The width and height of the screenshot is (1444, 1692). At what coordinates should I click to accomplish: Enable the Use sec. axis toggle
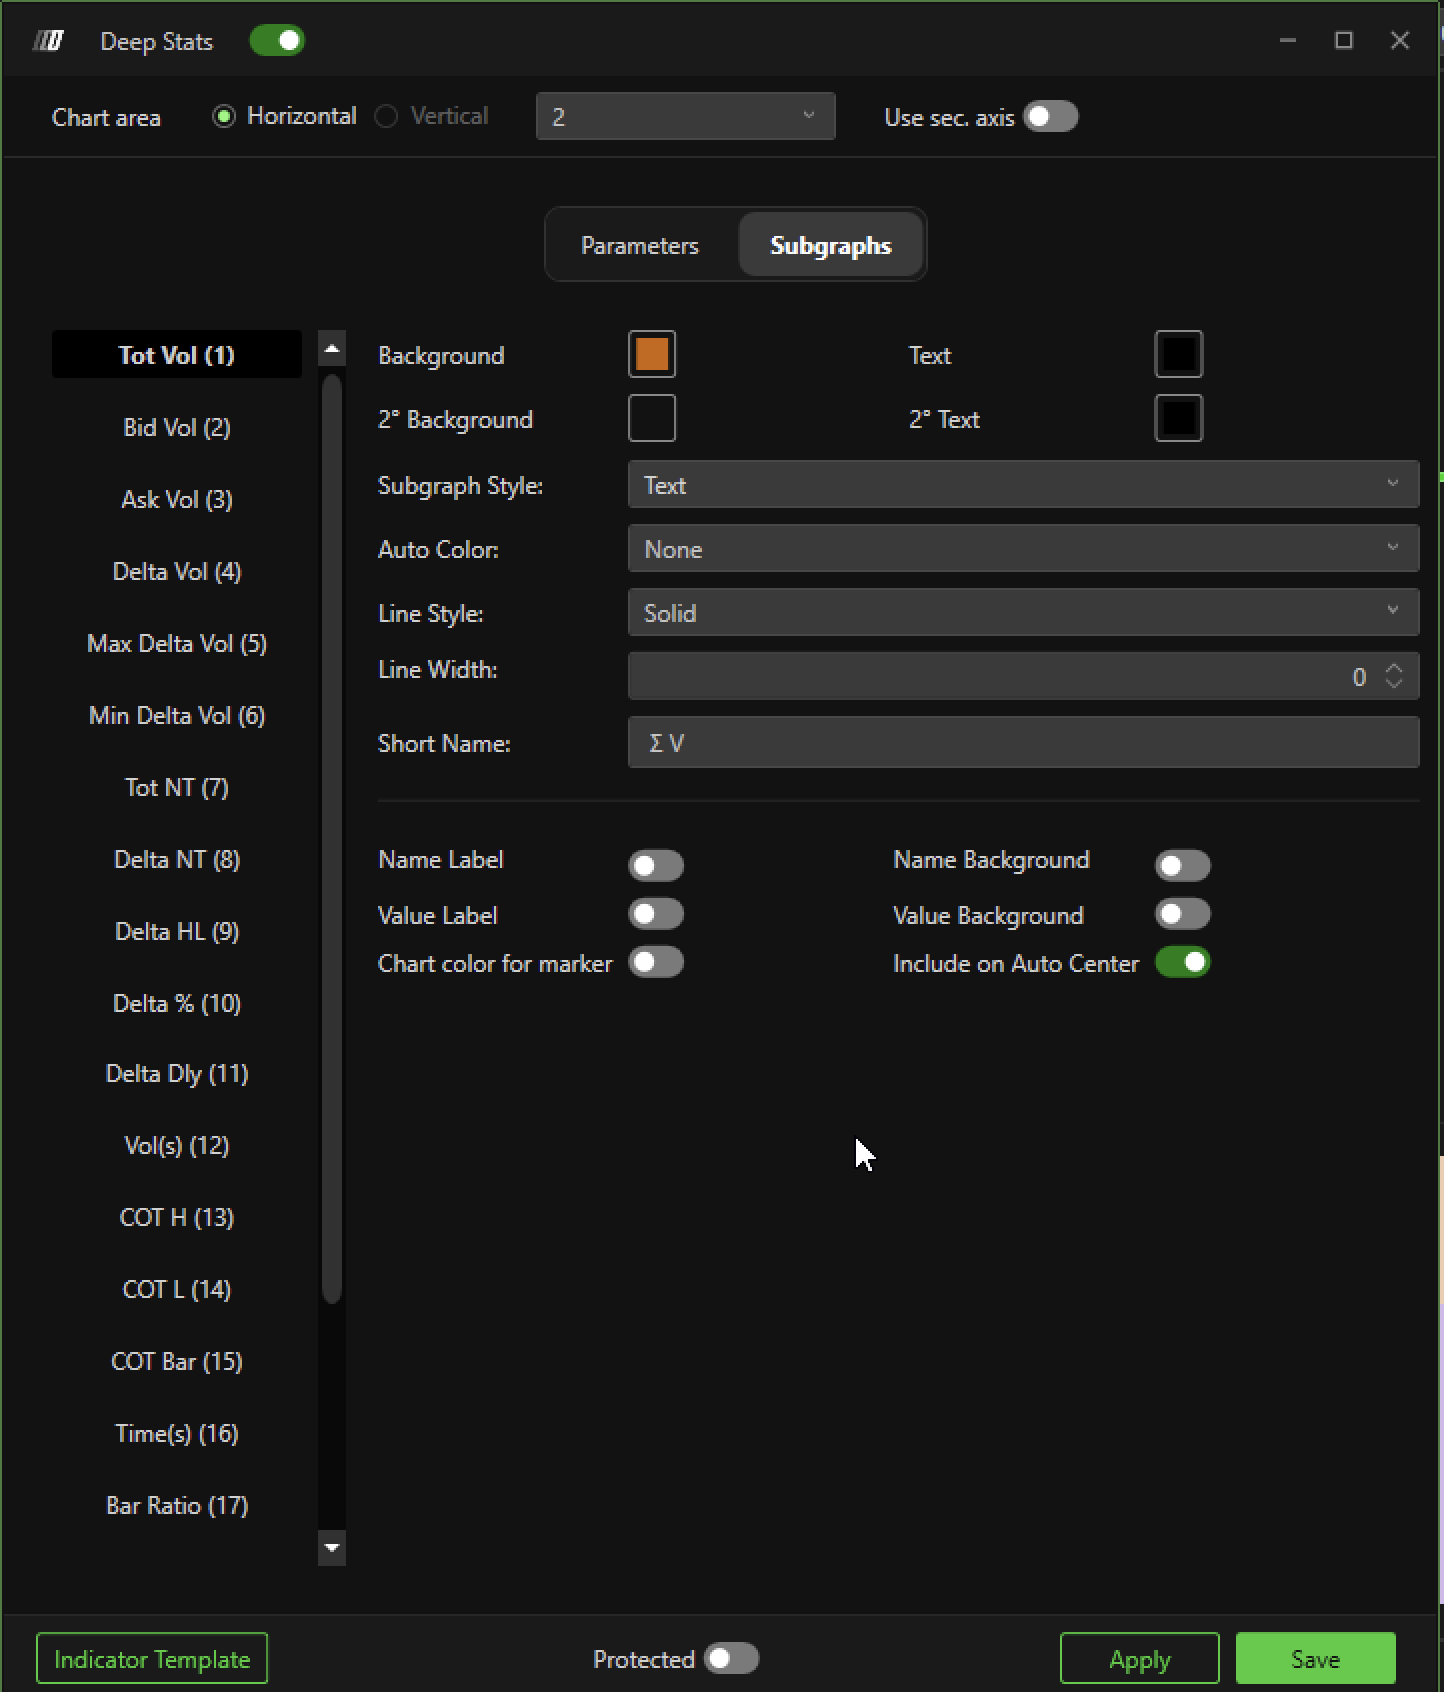(x=1050, y=117)
